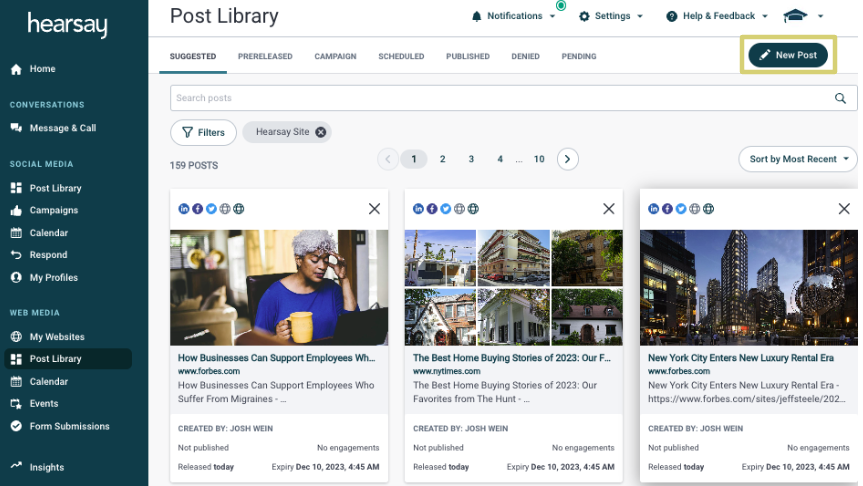Click the search magnifier icon
Viewport: 863px width, 486px height.
(840, 98)
